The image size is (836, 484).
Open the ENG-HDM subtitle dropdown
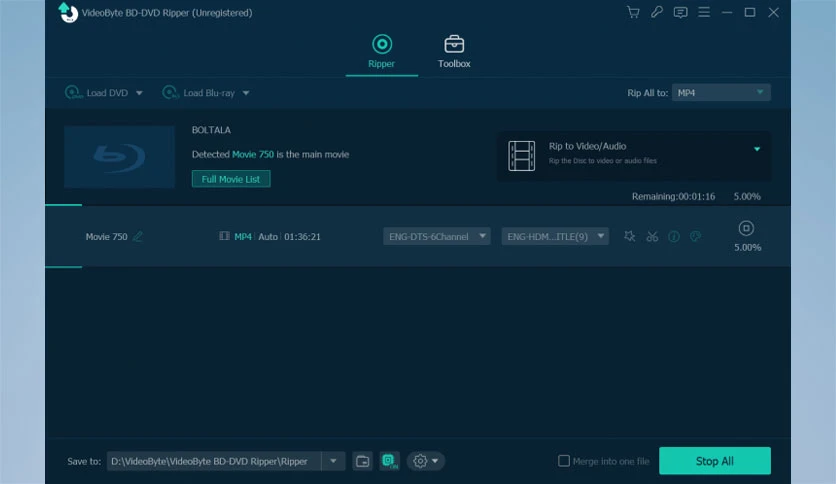555,236
